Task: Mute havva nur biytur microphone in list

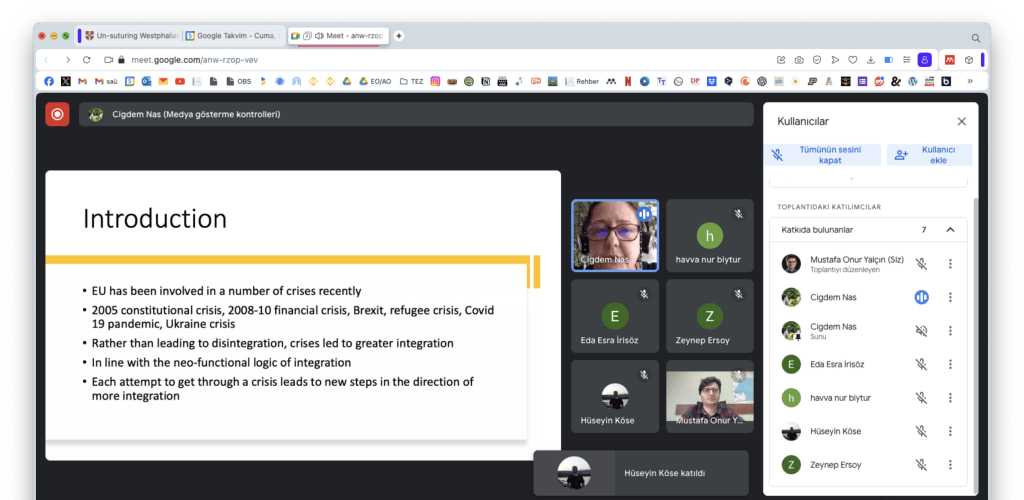Action: pyautogui.click(x=921, y=398)
